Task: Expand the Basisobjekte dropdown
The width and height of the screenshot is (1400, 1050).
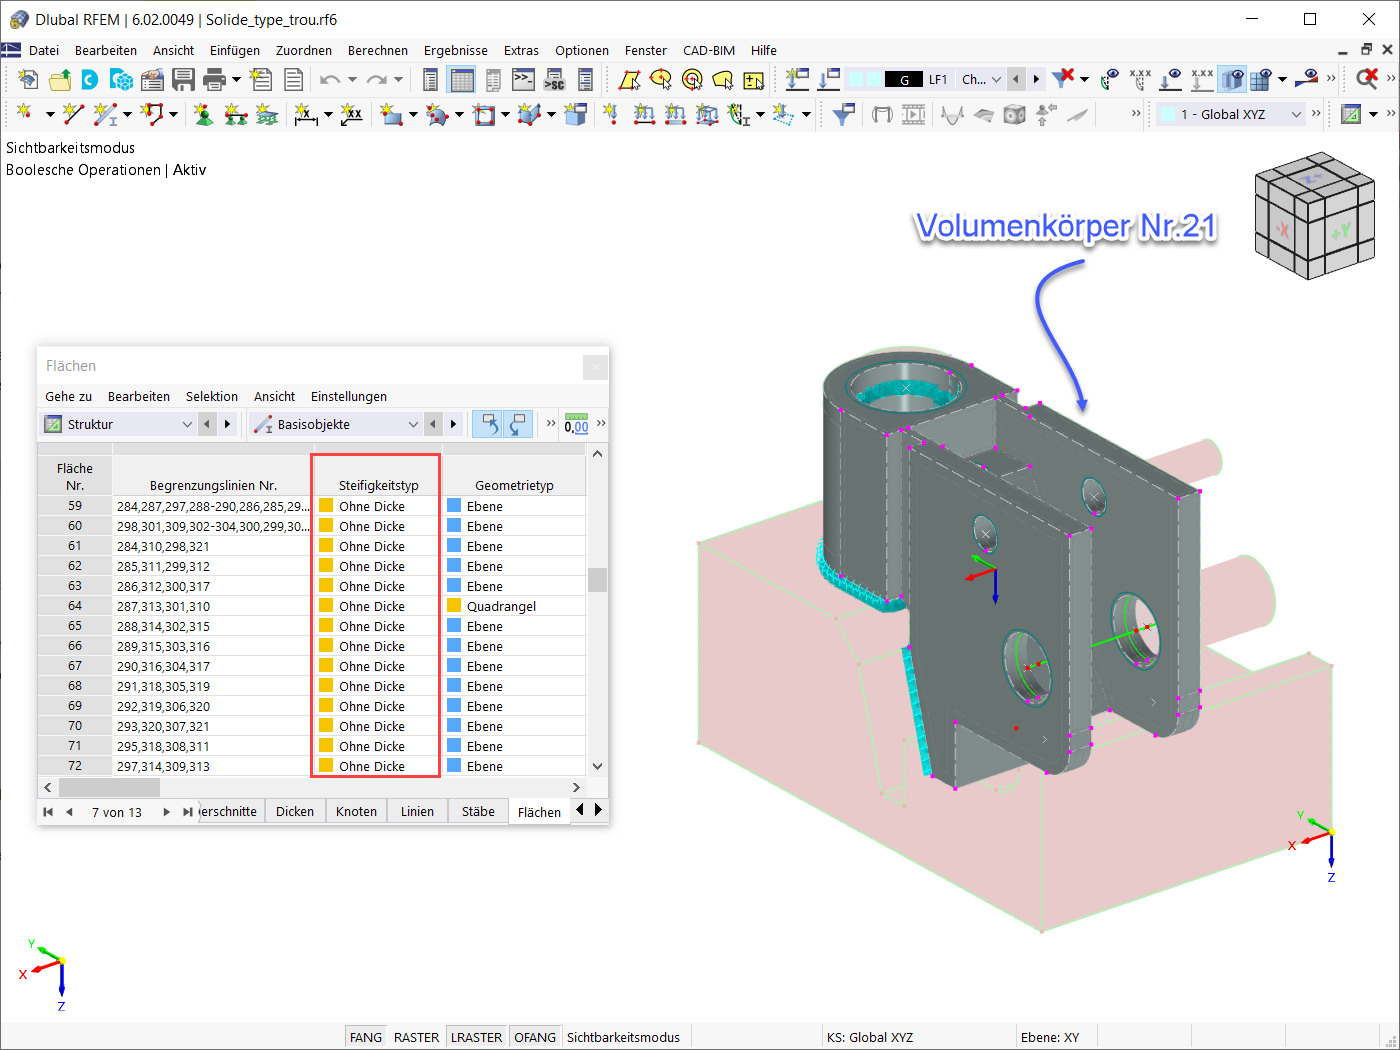Action: tap(336, 424)
